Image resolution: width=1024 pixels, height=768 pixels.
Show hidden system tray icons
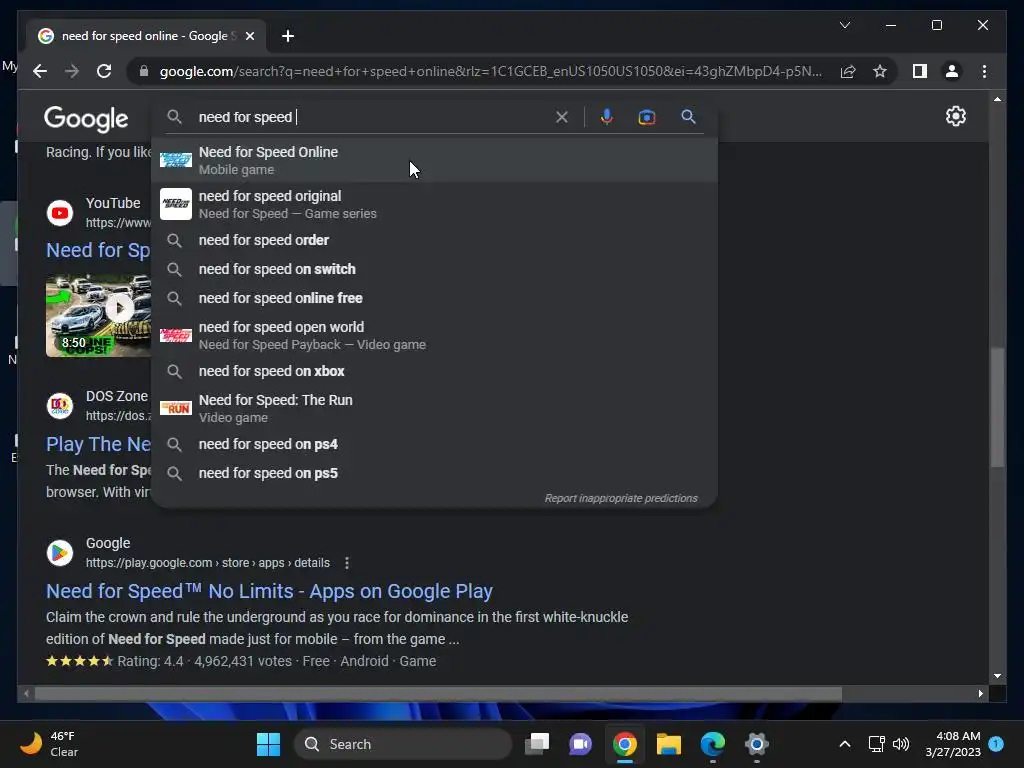tap(844, 744)
